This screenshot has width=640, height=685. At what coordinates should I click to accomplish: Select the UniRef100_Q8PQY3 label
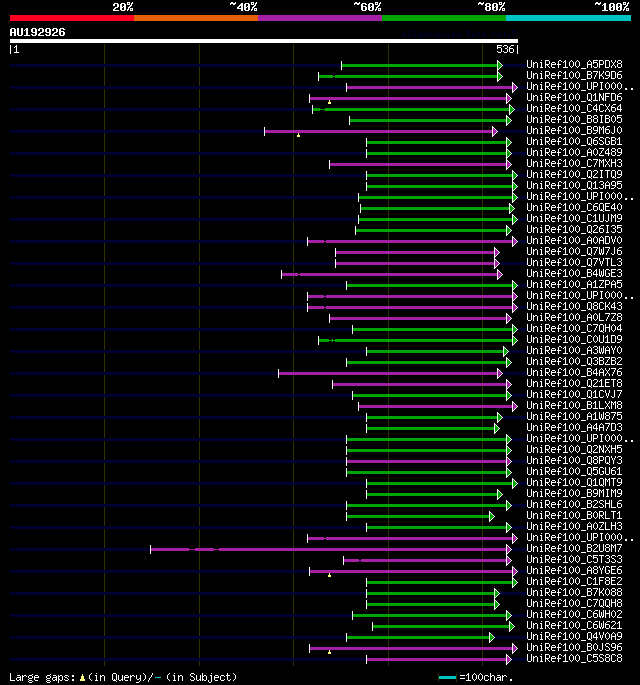[x=574, y=460]
